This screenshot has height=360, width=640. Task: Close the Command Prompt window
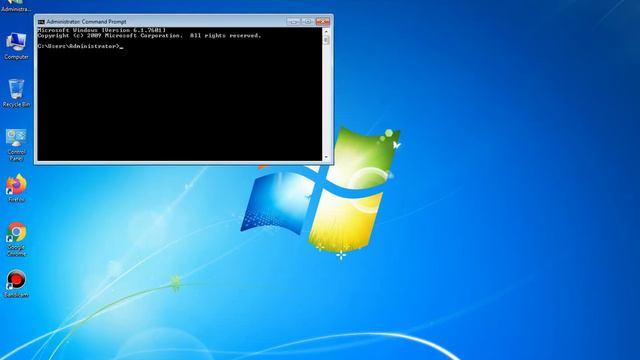click(x=322, y=21)
